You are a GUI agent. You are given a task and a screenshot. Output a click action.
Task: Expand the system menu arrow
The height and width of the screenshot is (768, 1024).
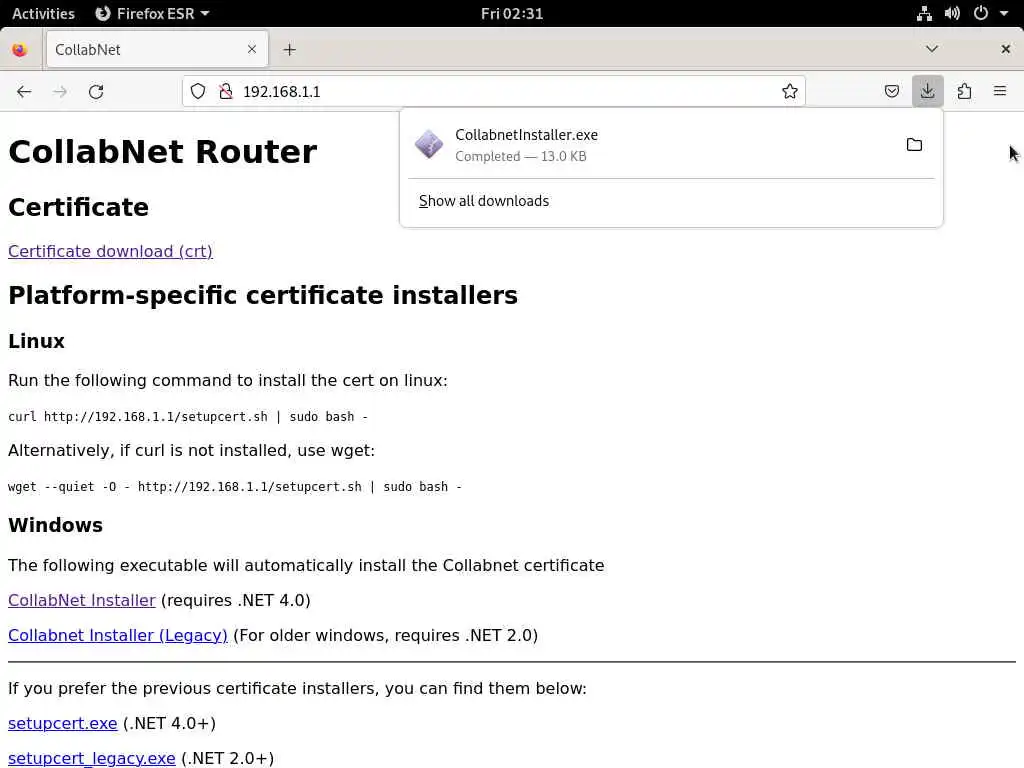click(x=1004, y=13)
